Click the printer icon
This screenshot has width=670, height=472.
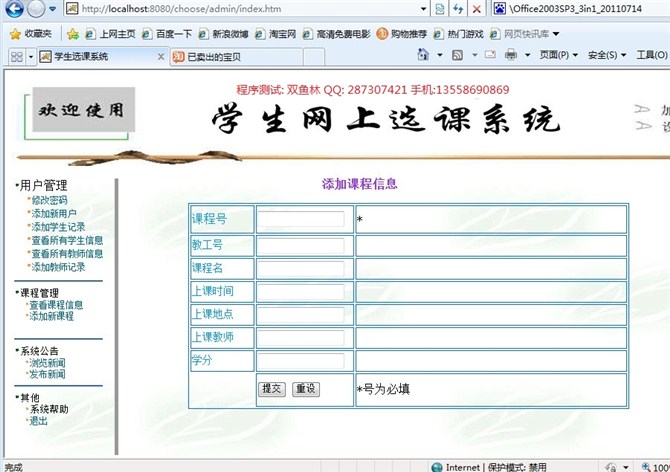[511, 54]
